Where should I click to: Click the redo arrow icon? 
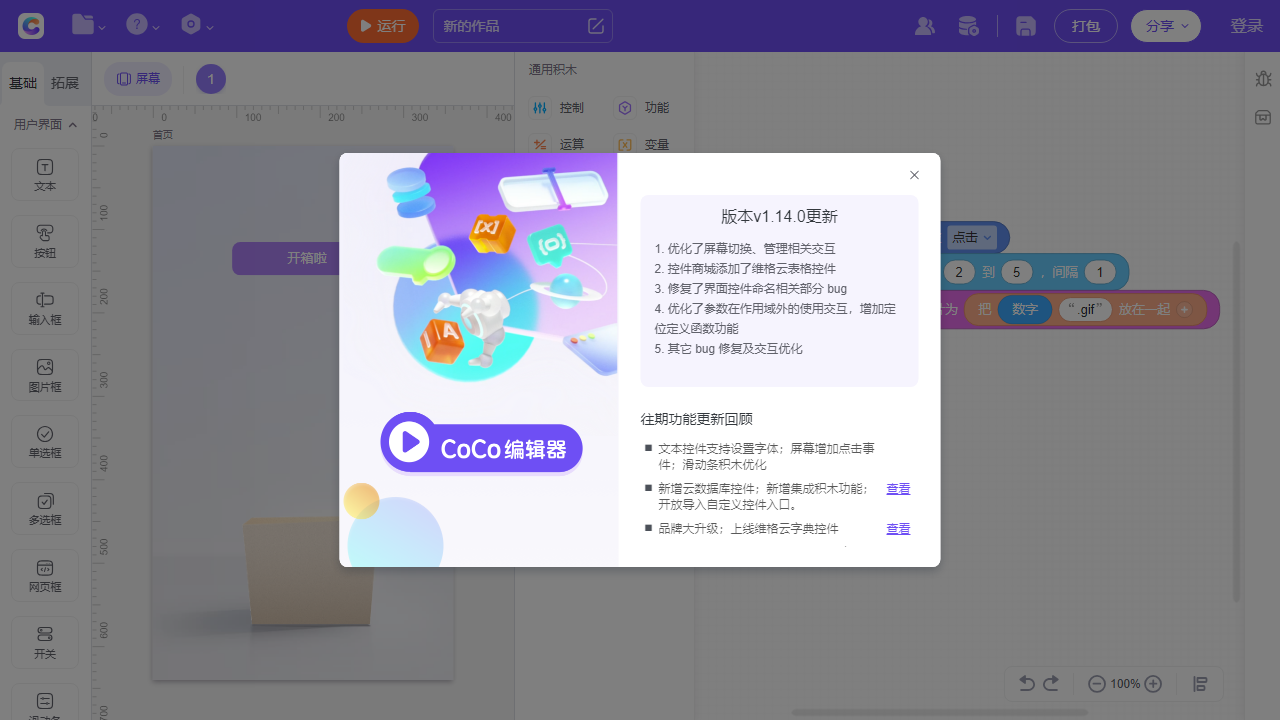pyautogui.click(x=1051, y=684)
